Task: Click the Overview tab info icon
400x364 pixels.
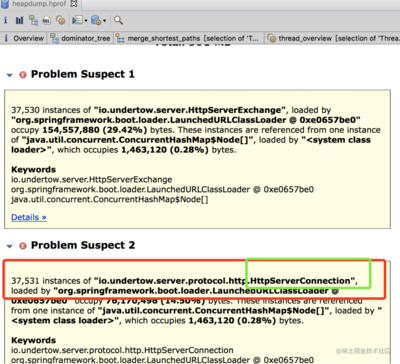Action: (6, 38)
